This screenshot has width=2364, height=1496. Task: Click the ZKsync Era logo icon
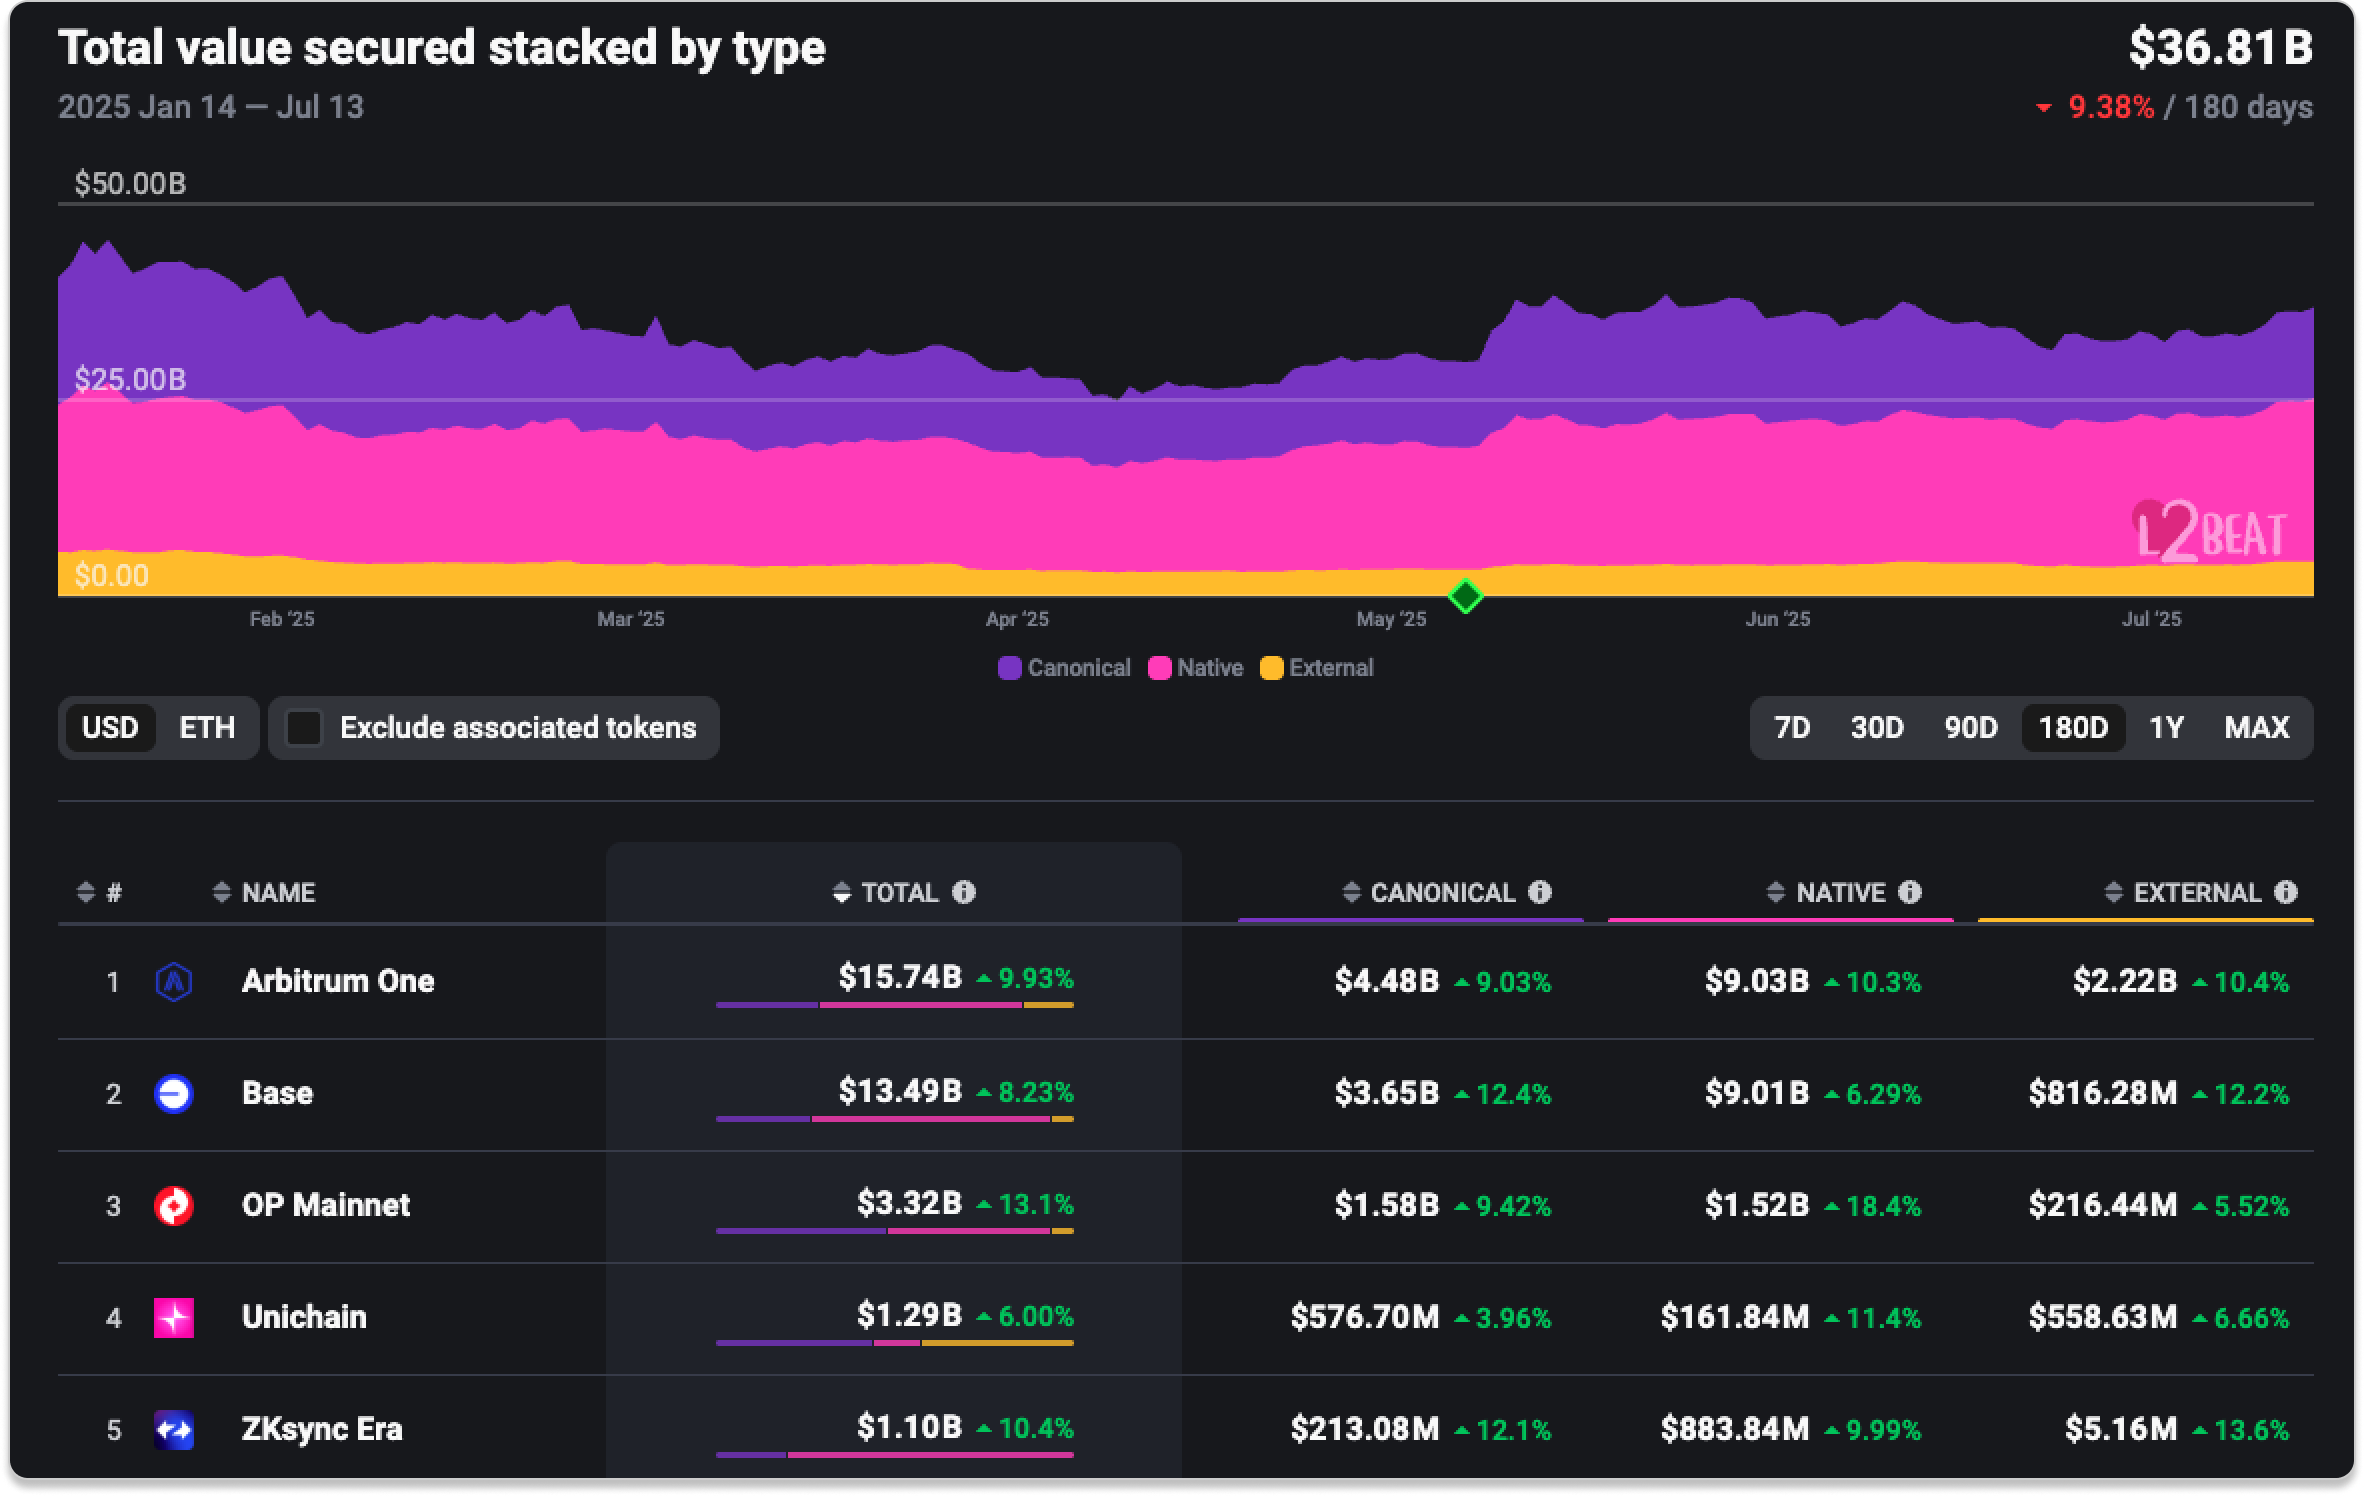174,1430
